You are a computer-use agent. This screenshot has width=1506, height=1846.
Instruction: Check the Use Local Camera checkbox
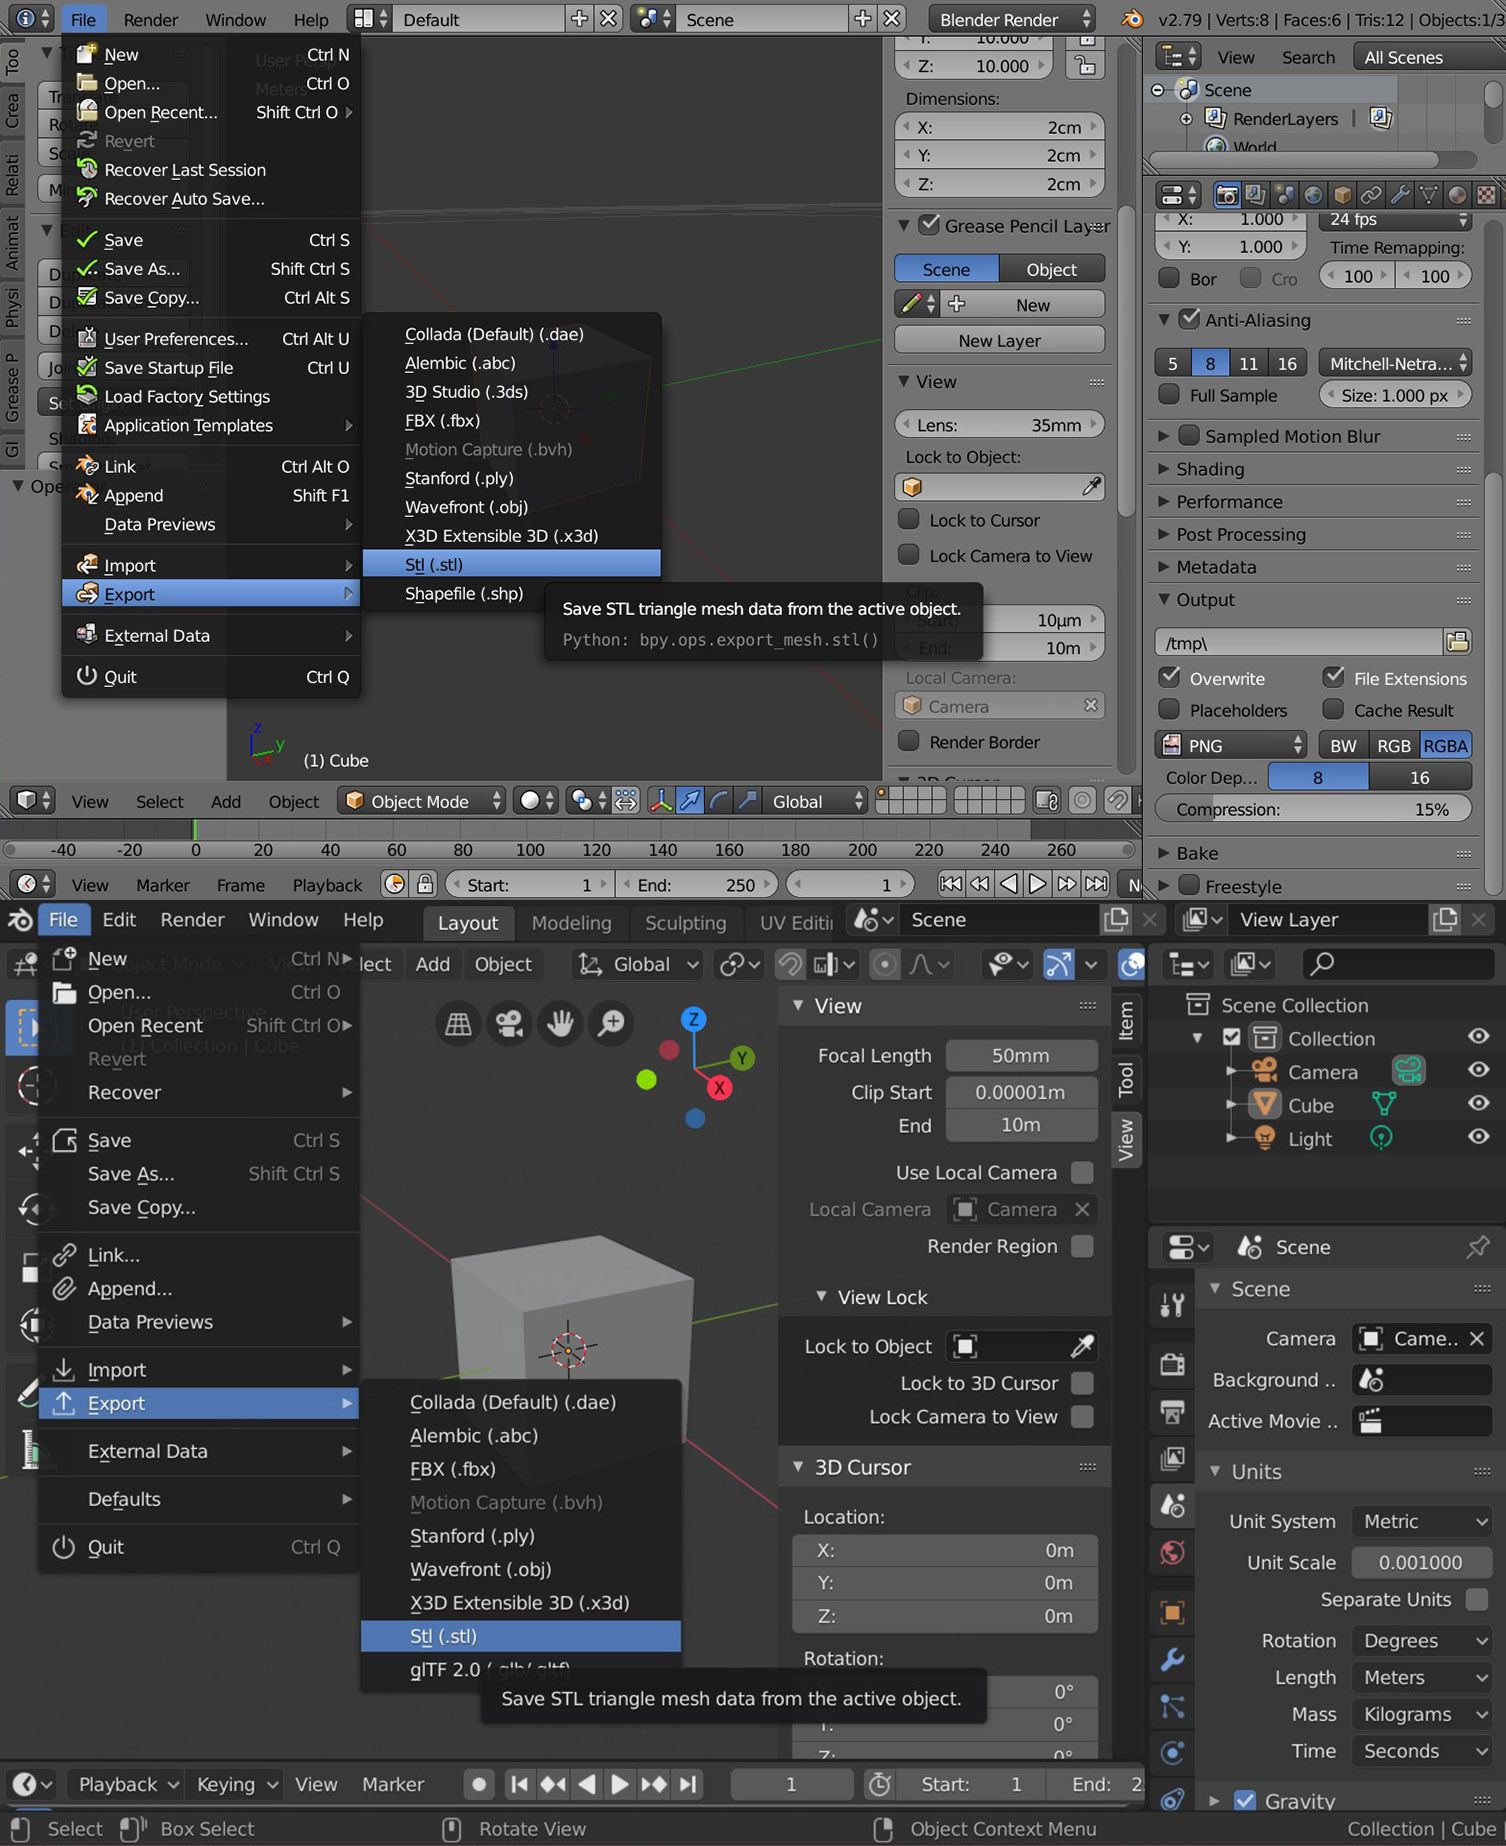[1081, 1172]
